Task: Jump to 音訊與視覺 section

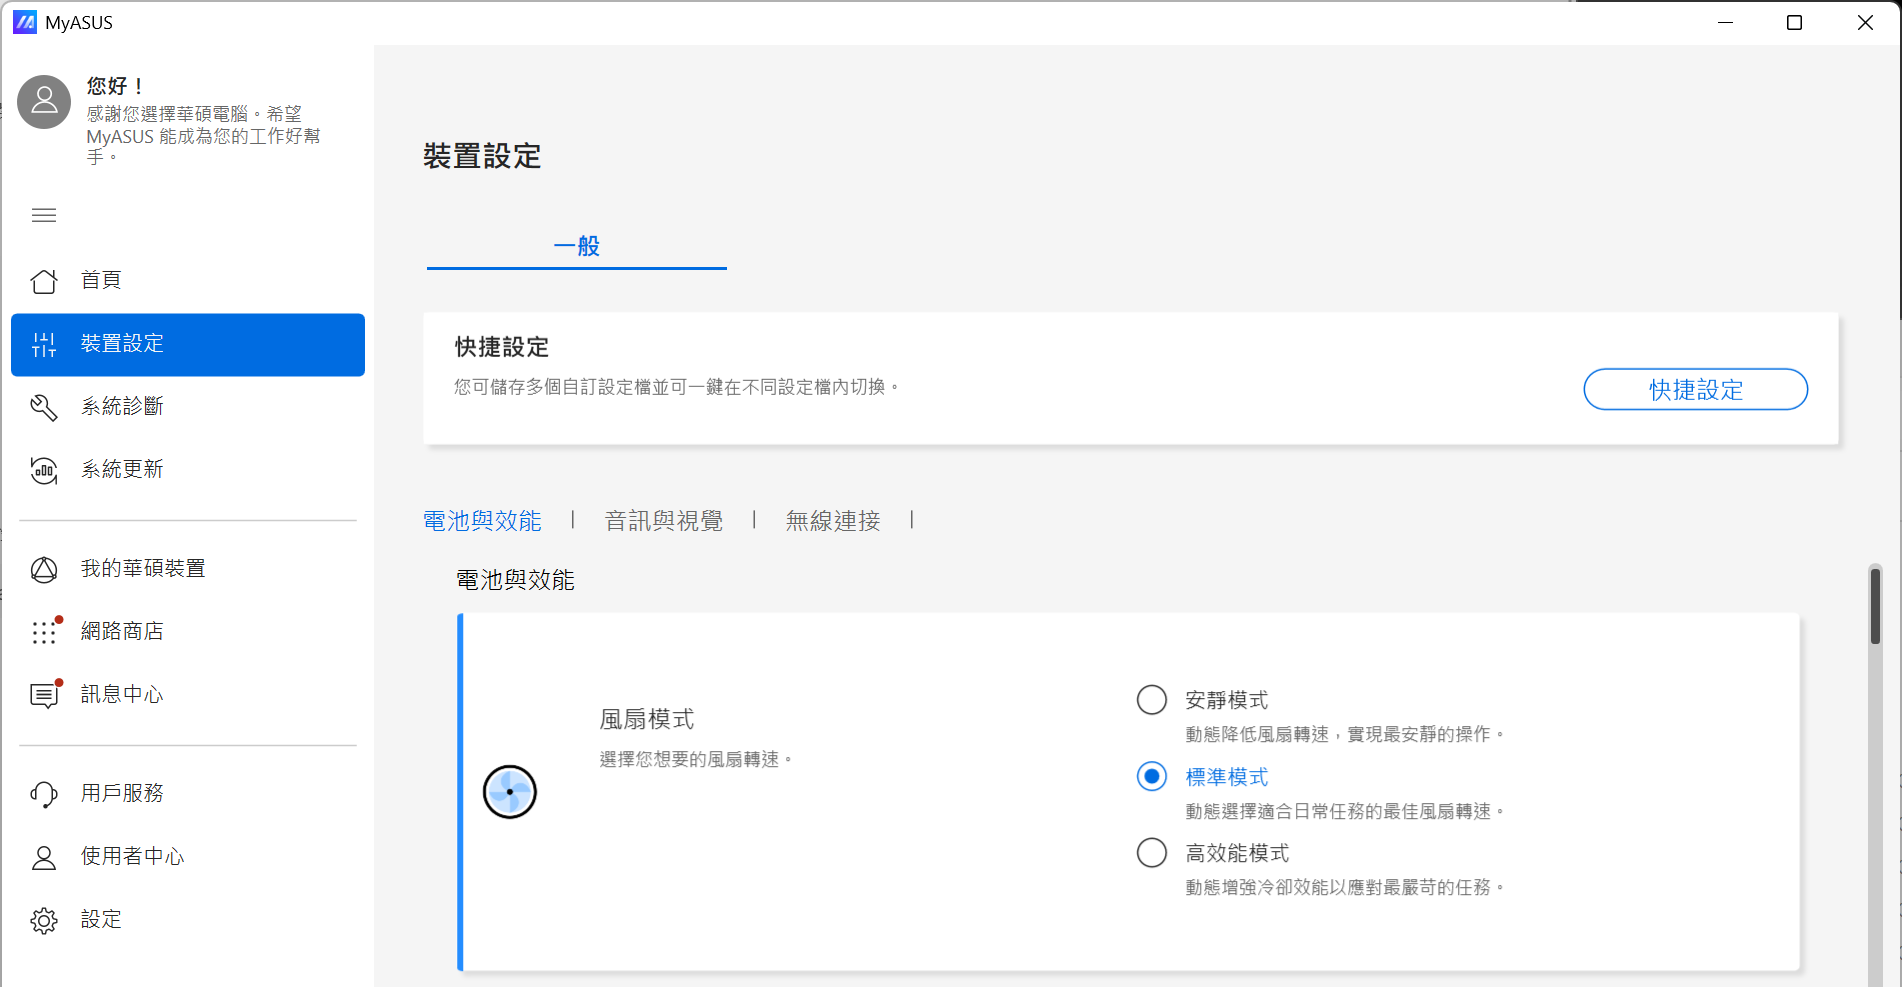Action: pos(664,521)
